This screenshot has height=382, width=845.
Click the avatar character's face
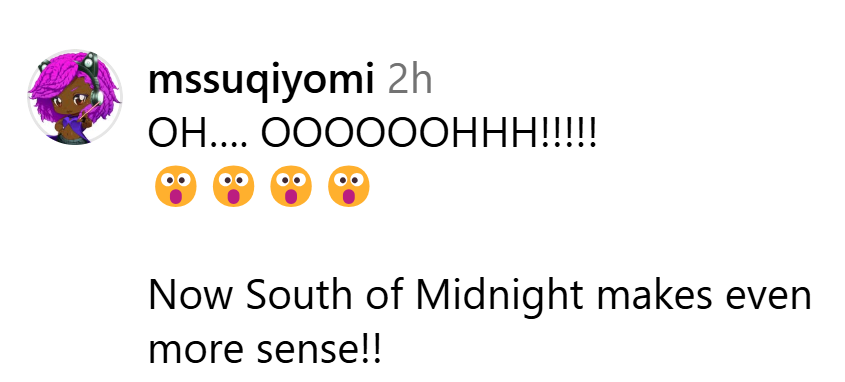click(x=71, y=102)
